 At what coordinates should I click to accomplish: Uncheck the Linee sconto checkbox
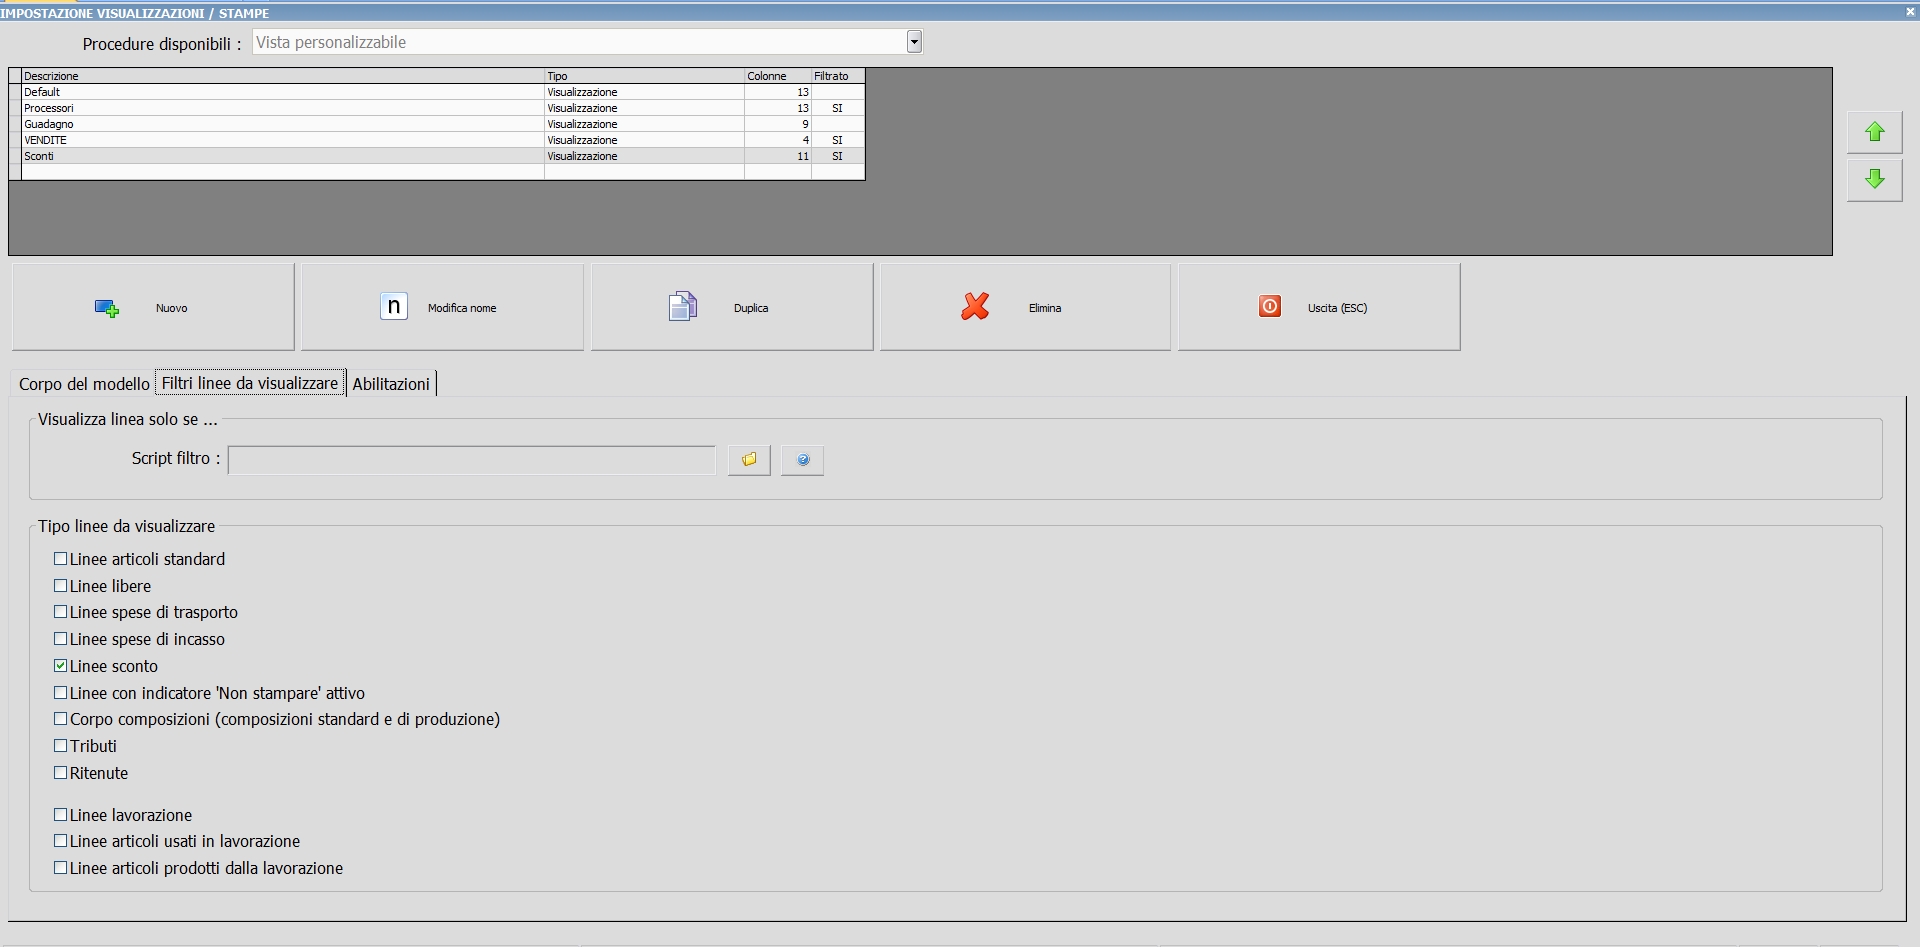(x=61, y=666)
